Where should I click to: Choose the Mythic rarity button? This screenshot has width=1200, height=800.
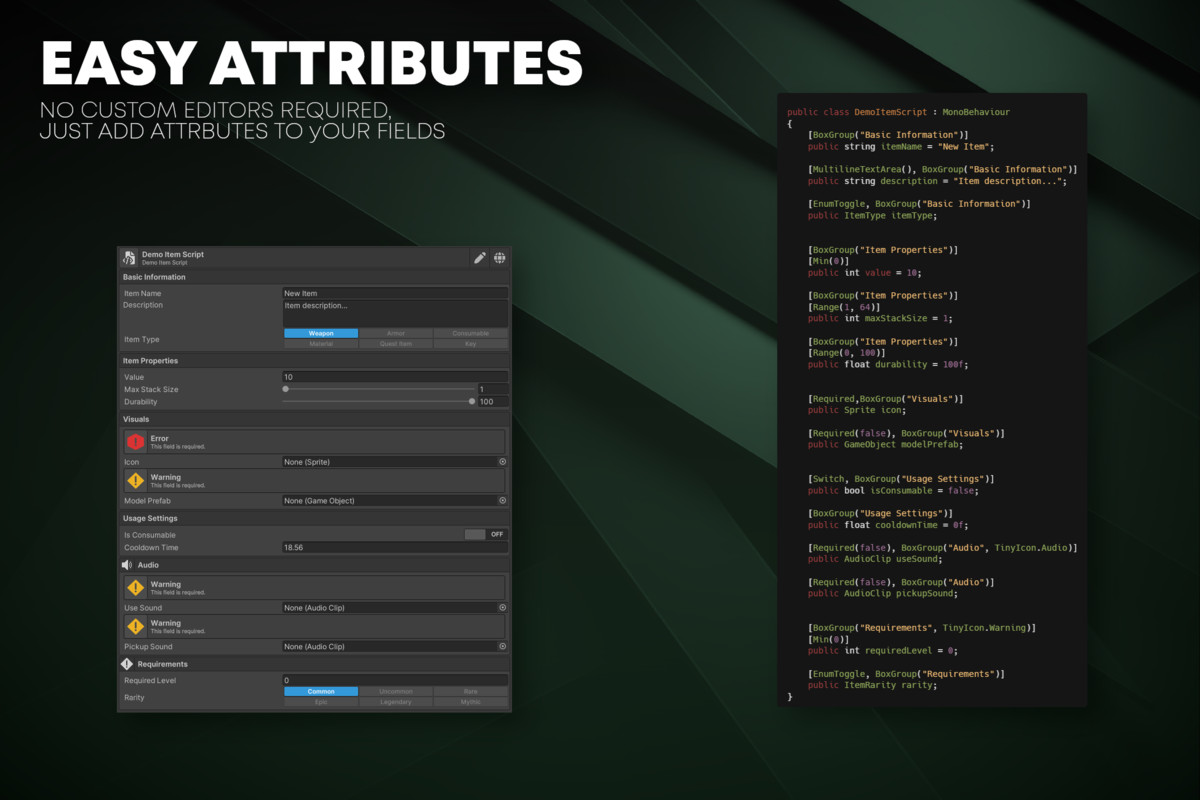click(x=470, y=702)
